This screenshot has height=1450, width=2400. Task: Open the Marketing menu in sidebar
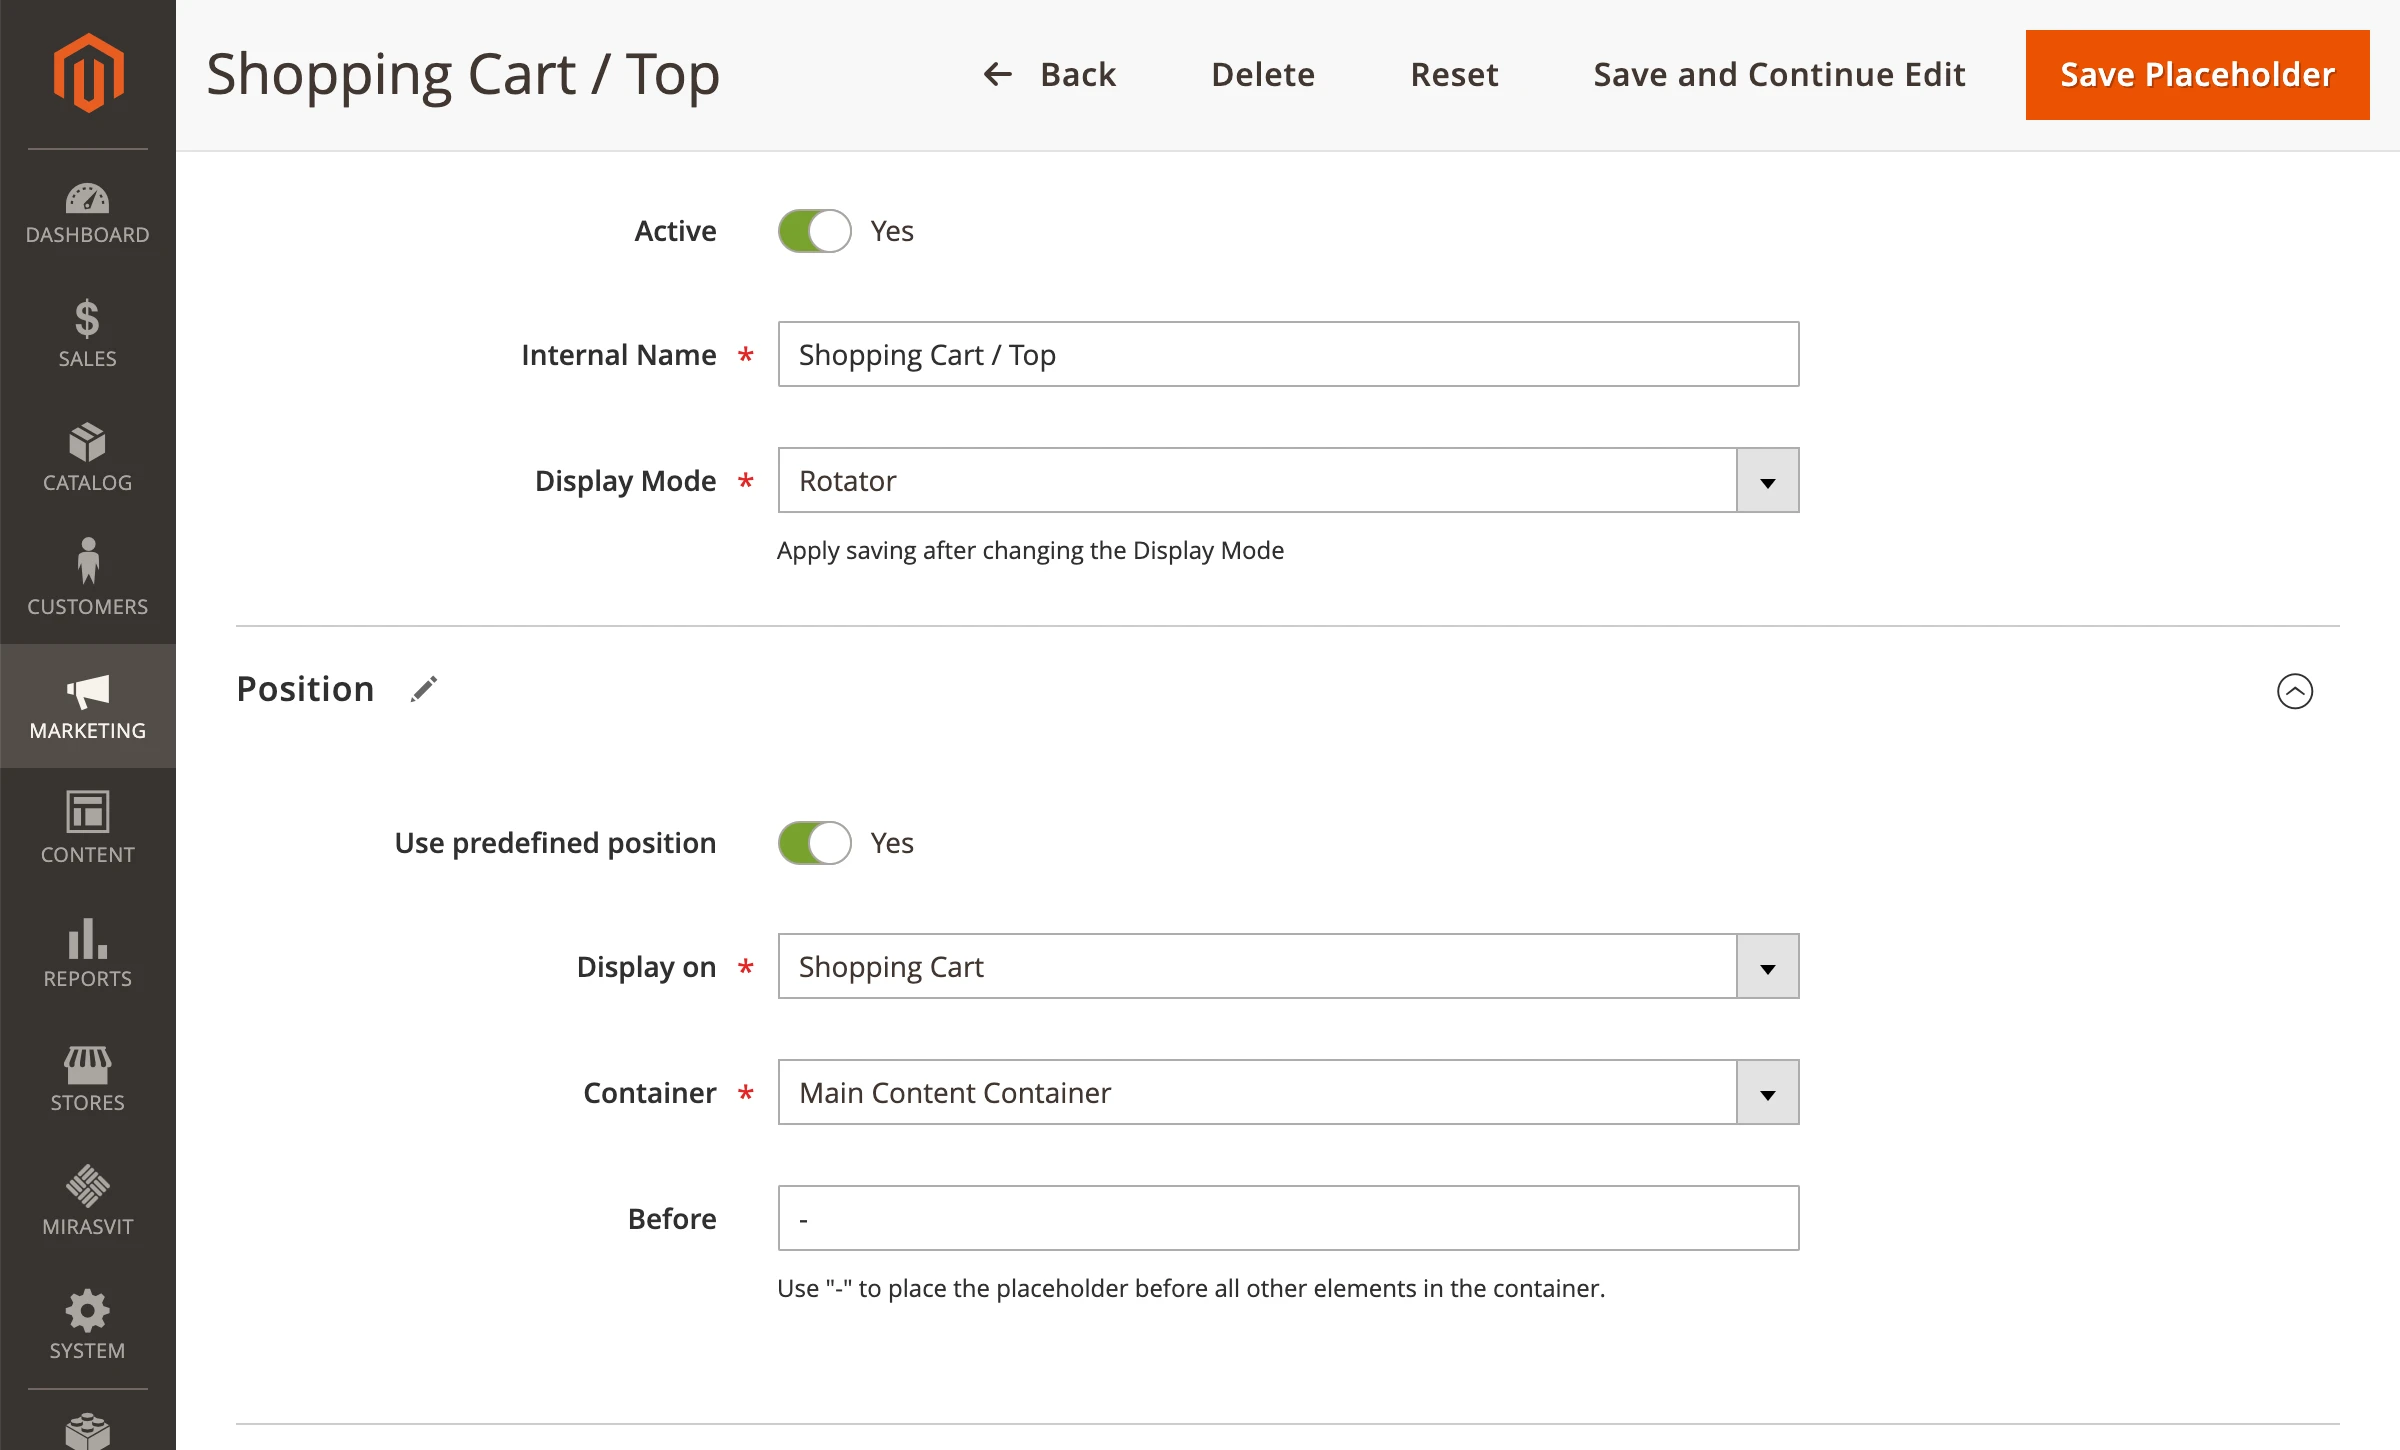[x=88, y=706]
